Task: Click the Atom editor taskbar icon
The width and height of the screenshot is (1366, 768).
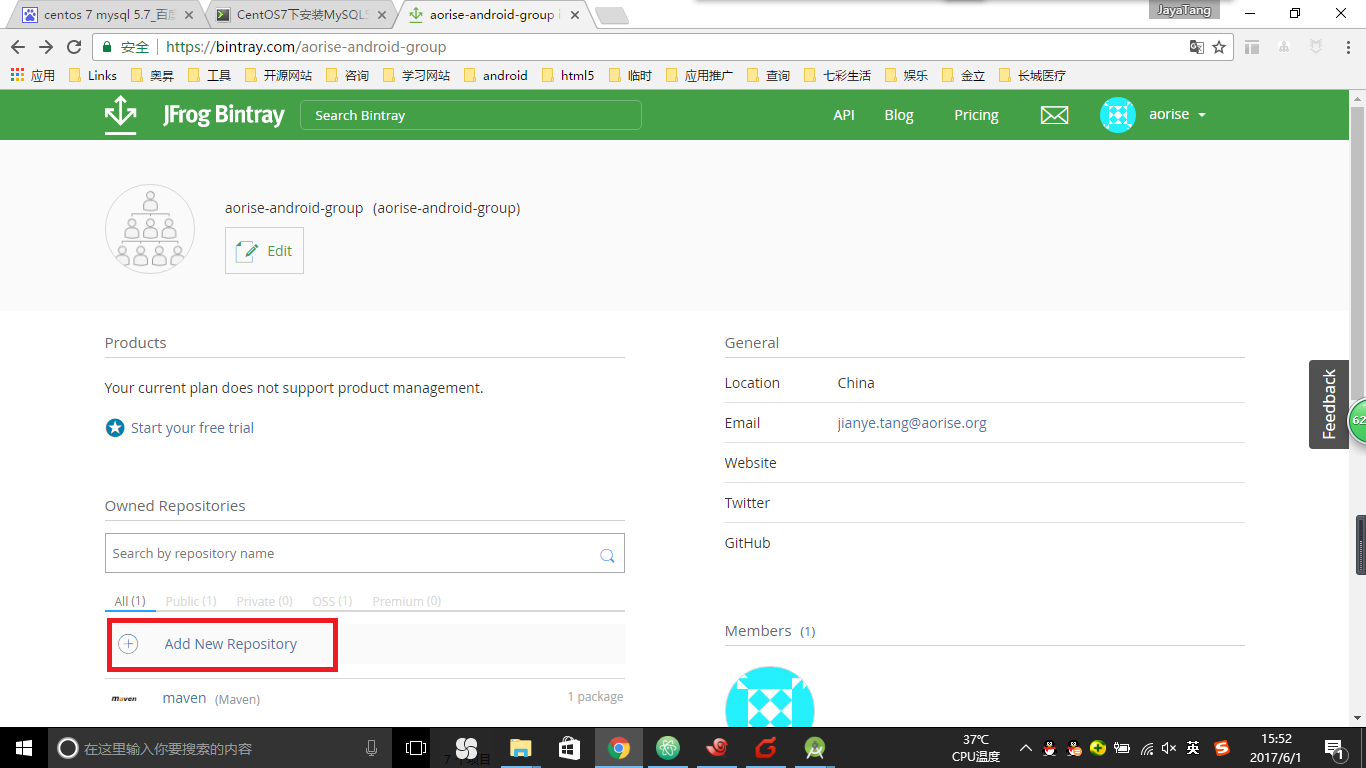Action: click(668, 748)
